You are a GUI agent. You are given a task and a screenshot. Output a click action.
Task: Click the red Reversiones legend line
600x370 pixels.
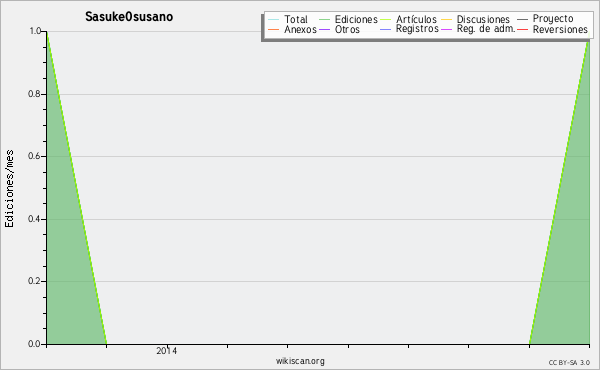coord(522,29)
